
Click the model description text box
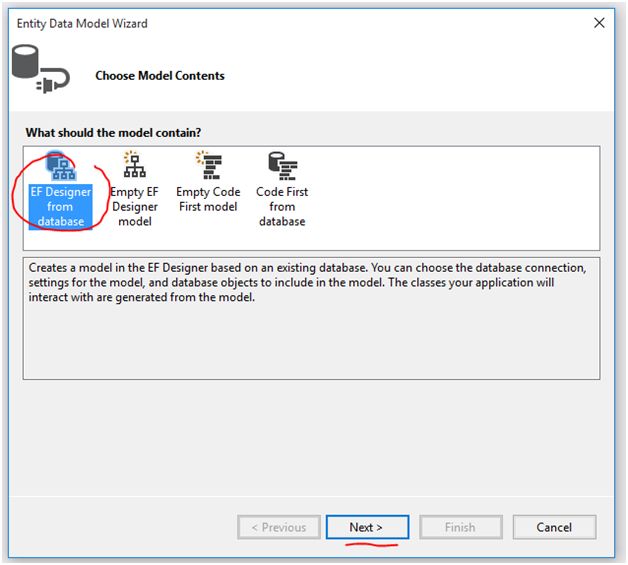tap(311, 318)
